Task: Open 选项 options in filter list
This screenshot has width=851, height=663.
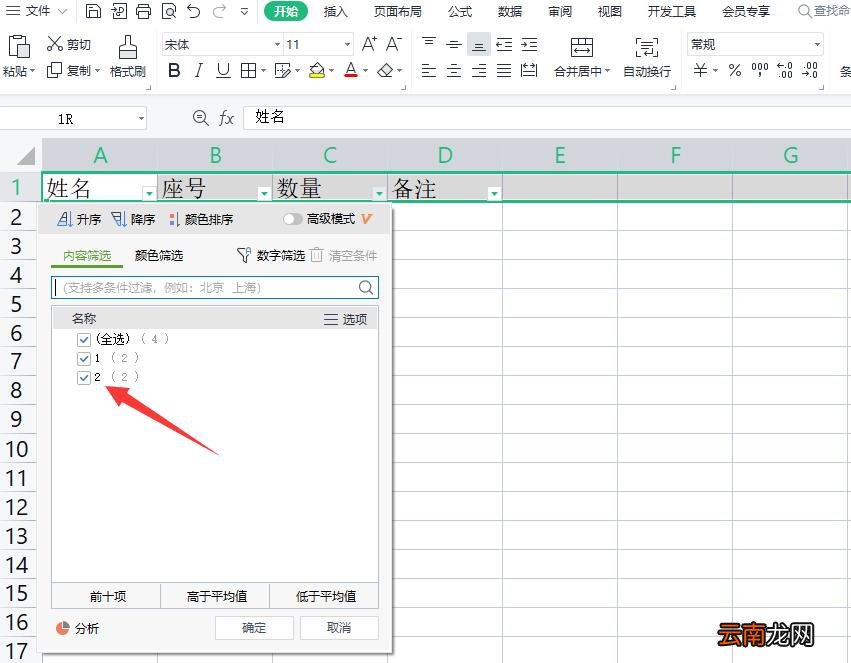Action: pyautogui.click(x=345, y=320)
